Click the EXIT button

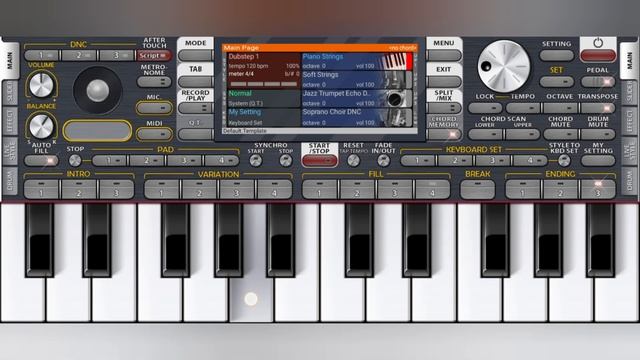point(444,82)
